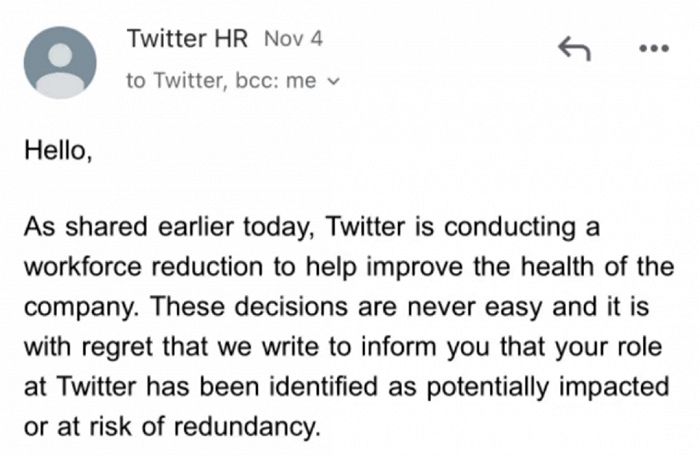
Task: Click the sender name Twitter HR
Action: point(190,40)
